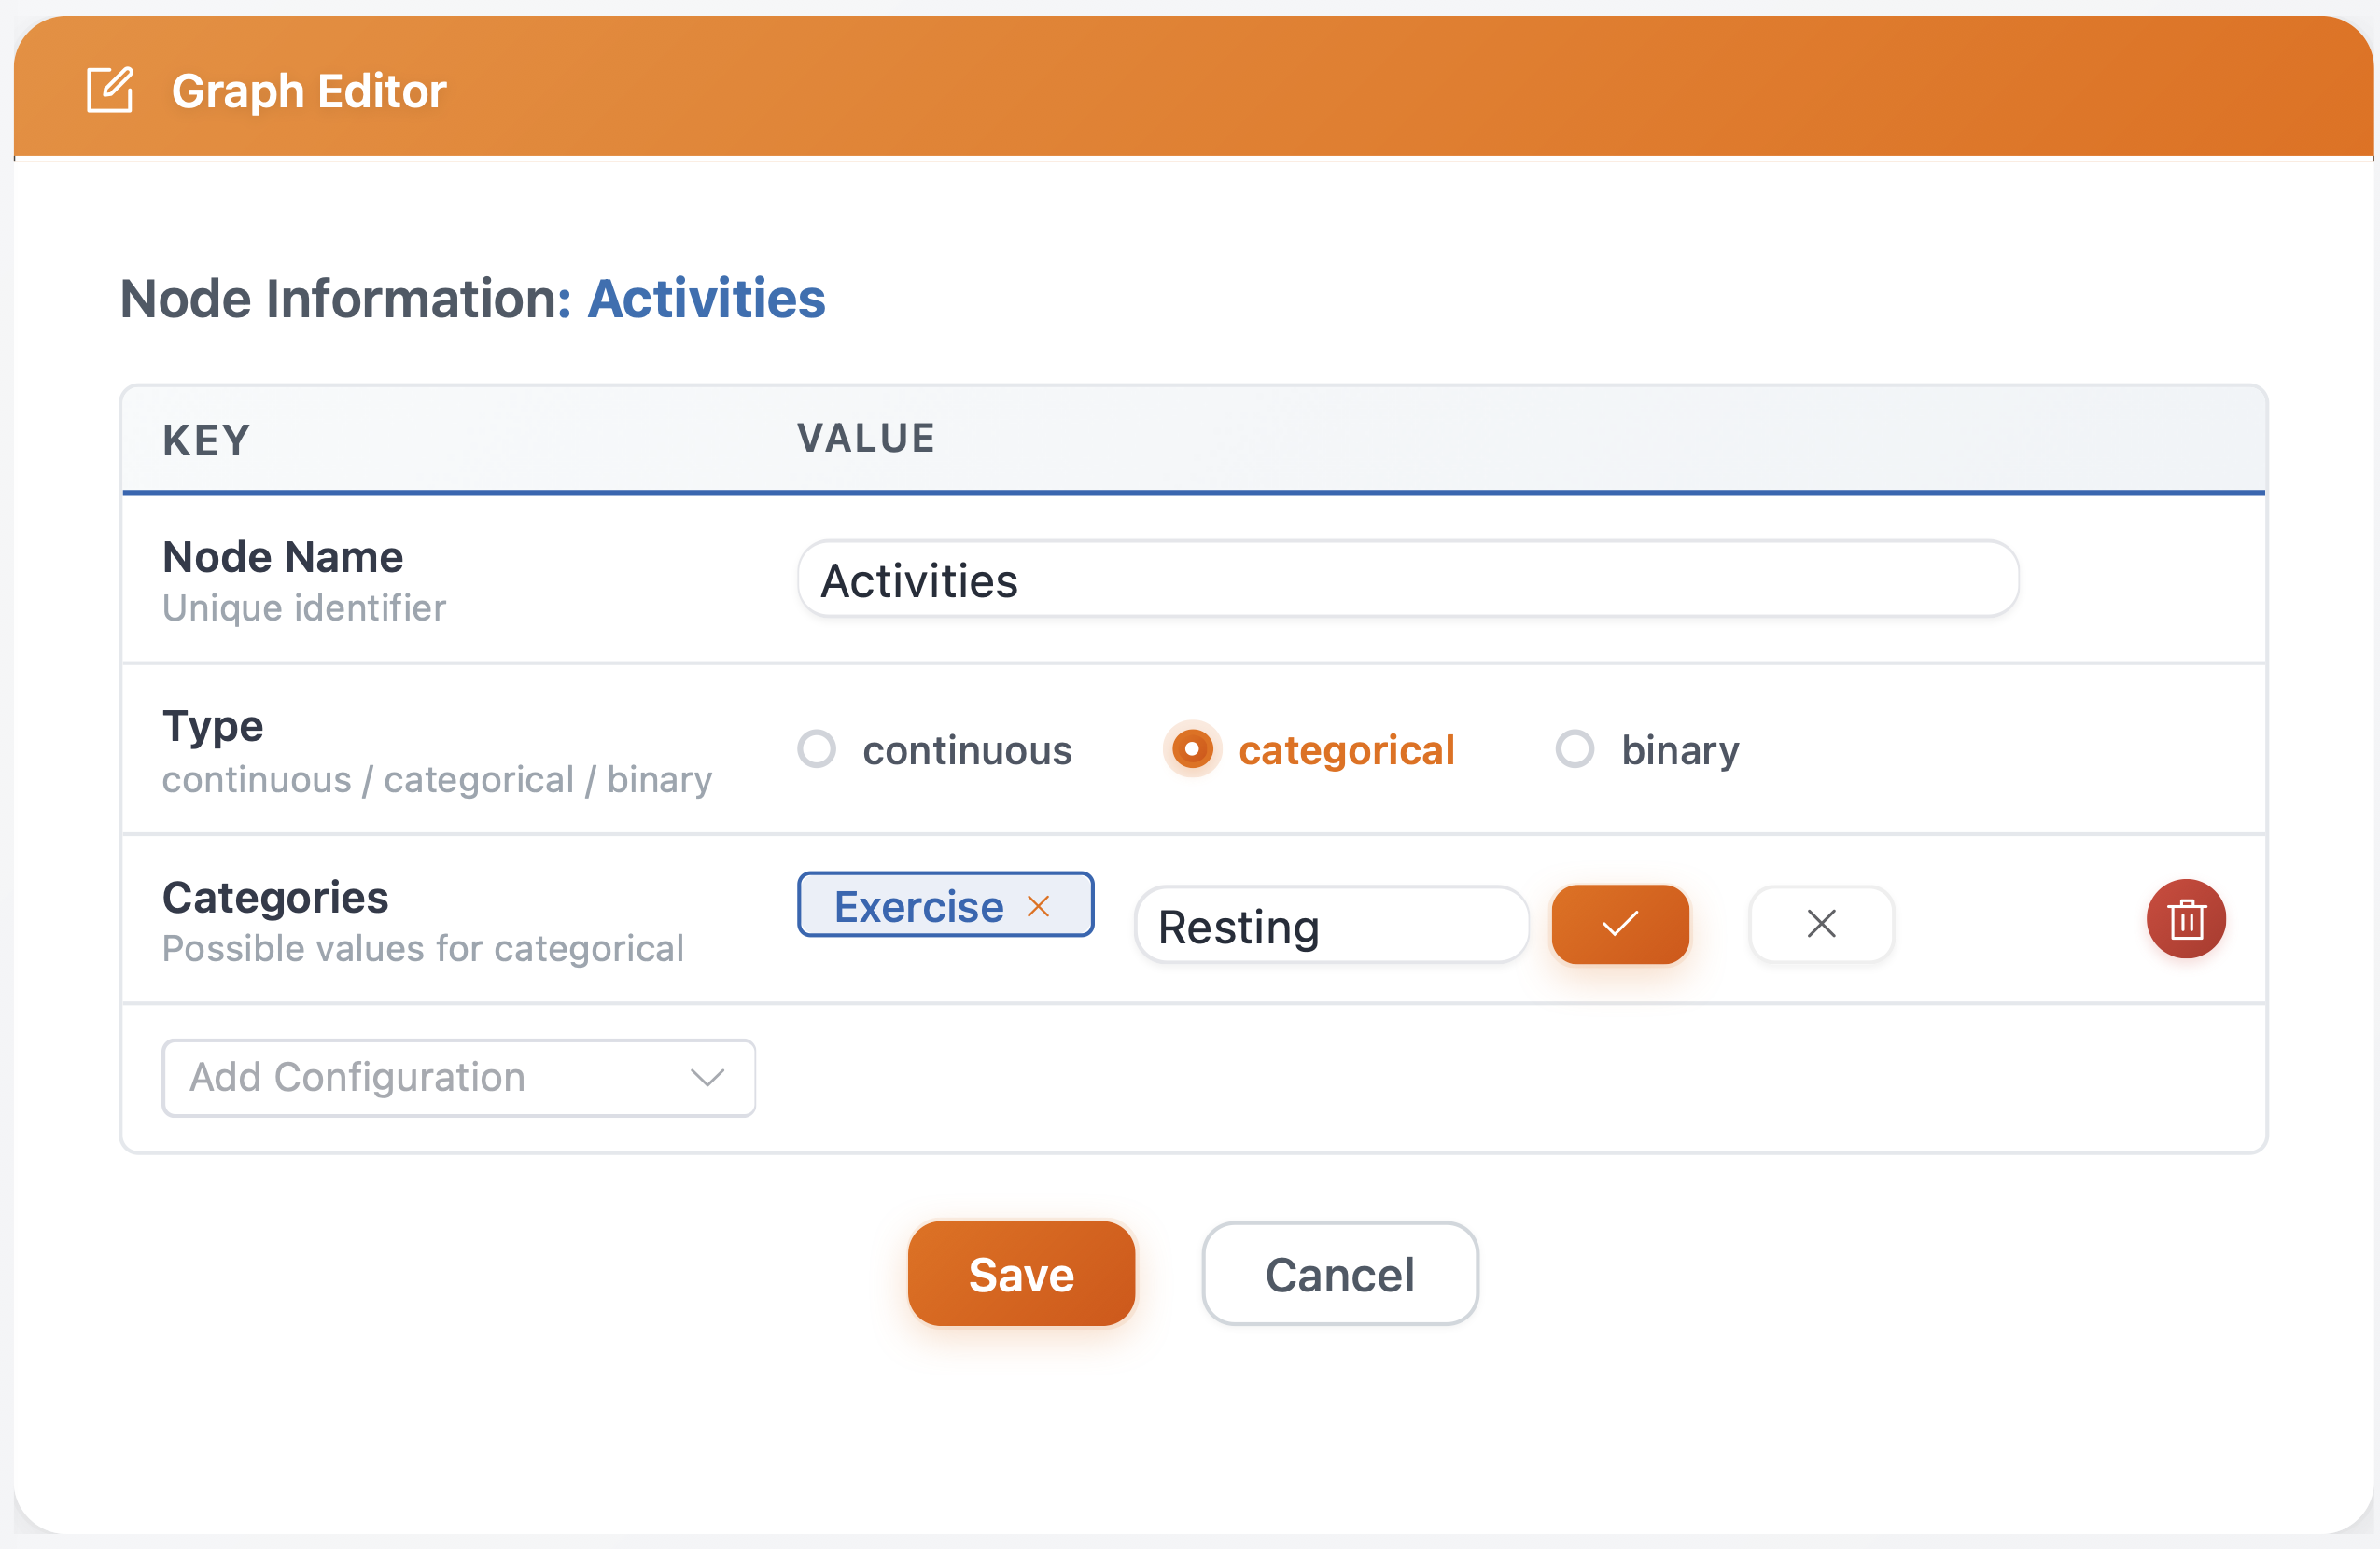Select the continuous type radio button
2380x1549 pixels.
point(817,749)
